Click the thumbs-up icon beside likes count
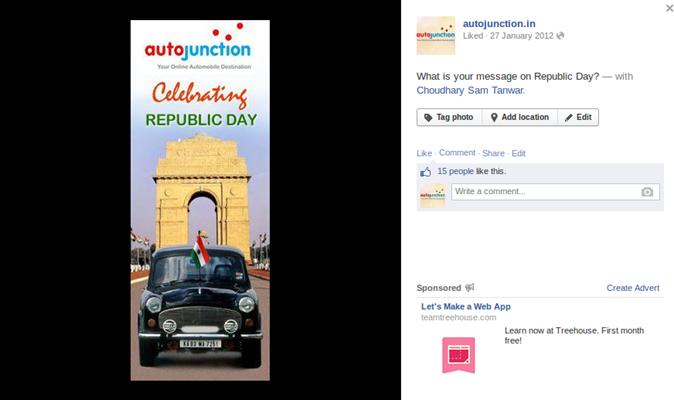The width and height of the screenshot is (674, 401). [426, 172]
